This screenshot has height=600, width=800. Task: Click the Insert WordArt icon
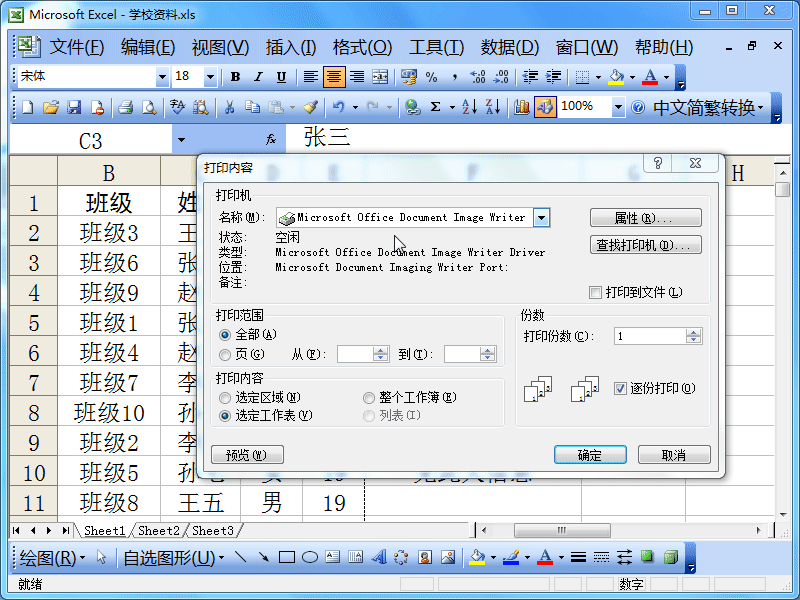379,557
